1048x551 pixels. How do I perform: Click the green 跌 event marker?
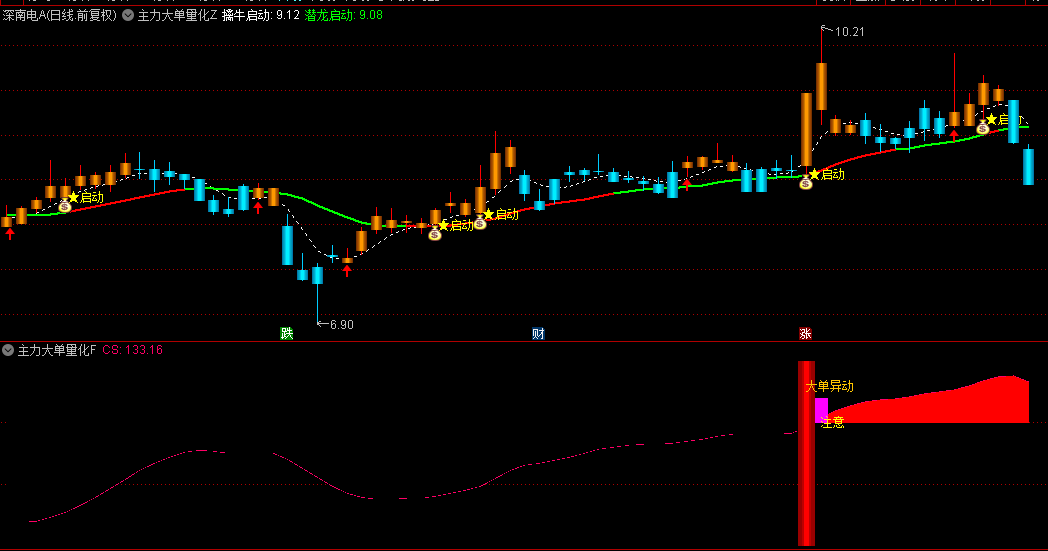click(287, 334)
